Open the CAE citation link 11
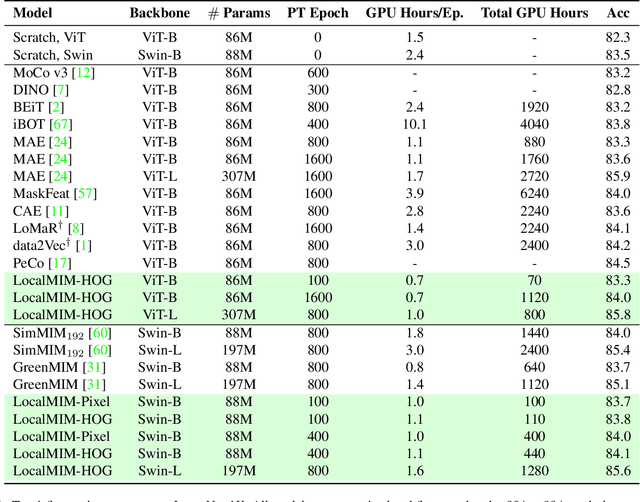This screenshot has width=640, height=502. (56, 211)
